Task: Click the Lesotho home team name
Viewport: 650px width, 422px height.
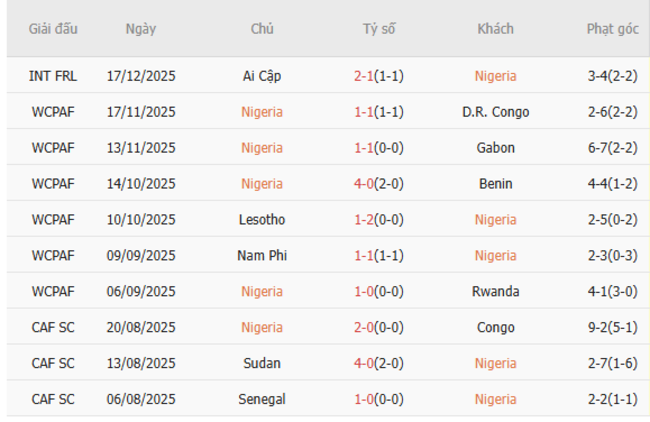Action: tap(262, 220)
